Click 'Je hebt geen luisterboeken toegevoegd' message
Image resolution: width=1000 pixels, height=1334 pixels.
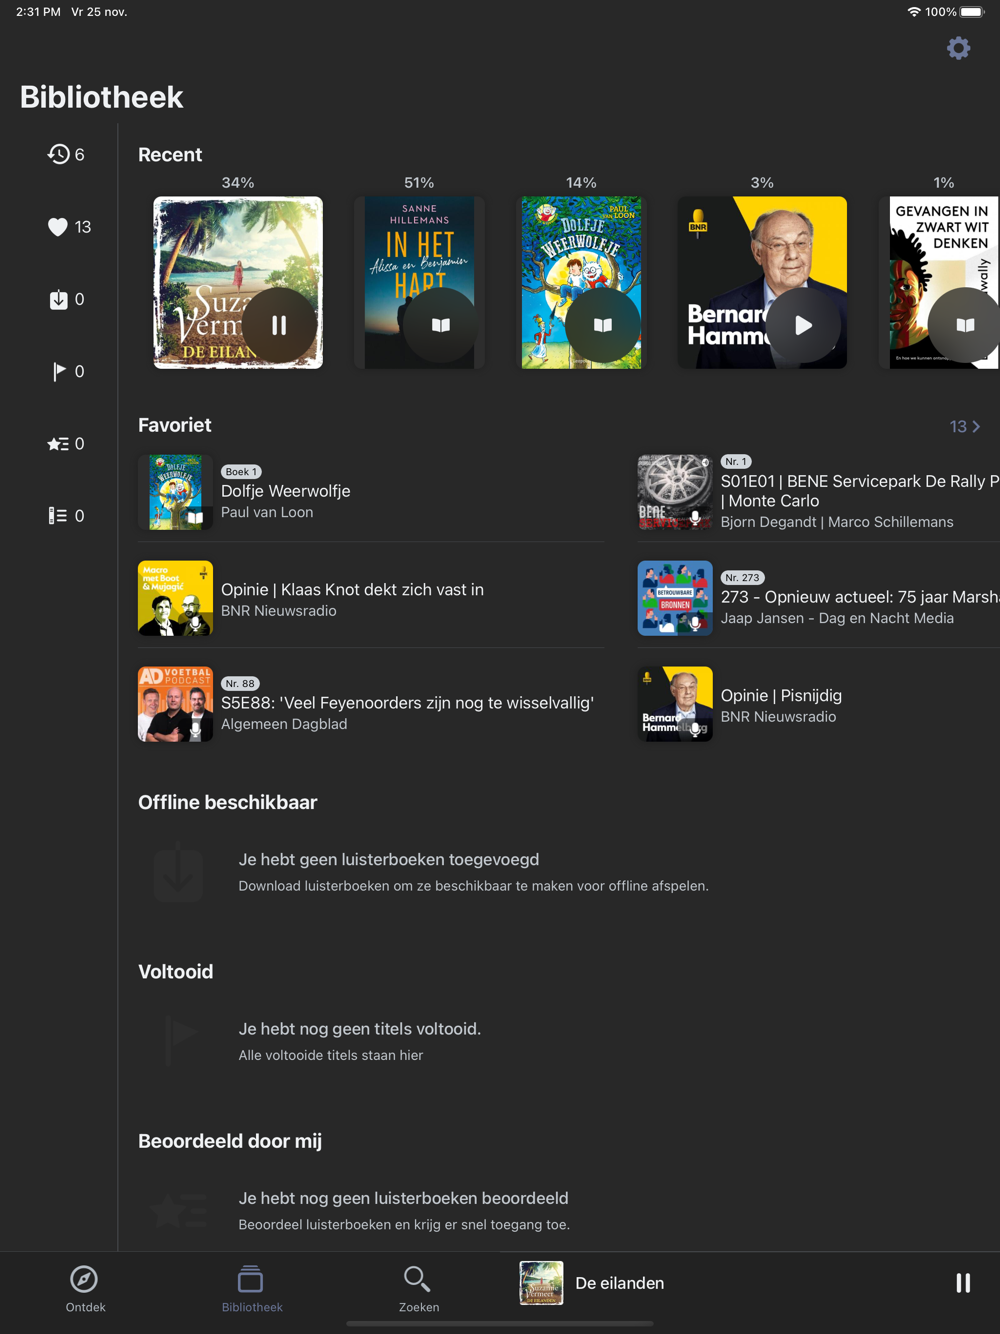tap(389, 859)
